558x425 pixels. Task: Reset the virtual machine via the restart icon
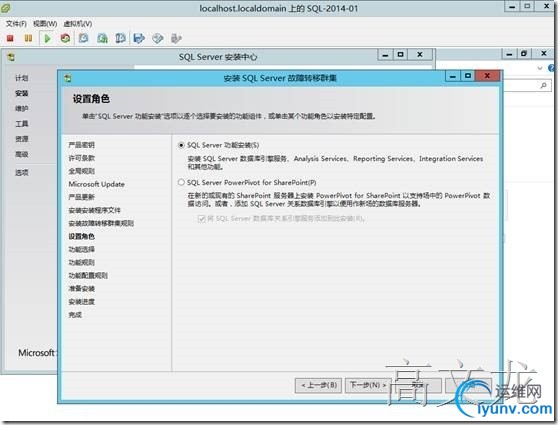pos(65,38)
